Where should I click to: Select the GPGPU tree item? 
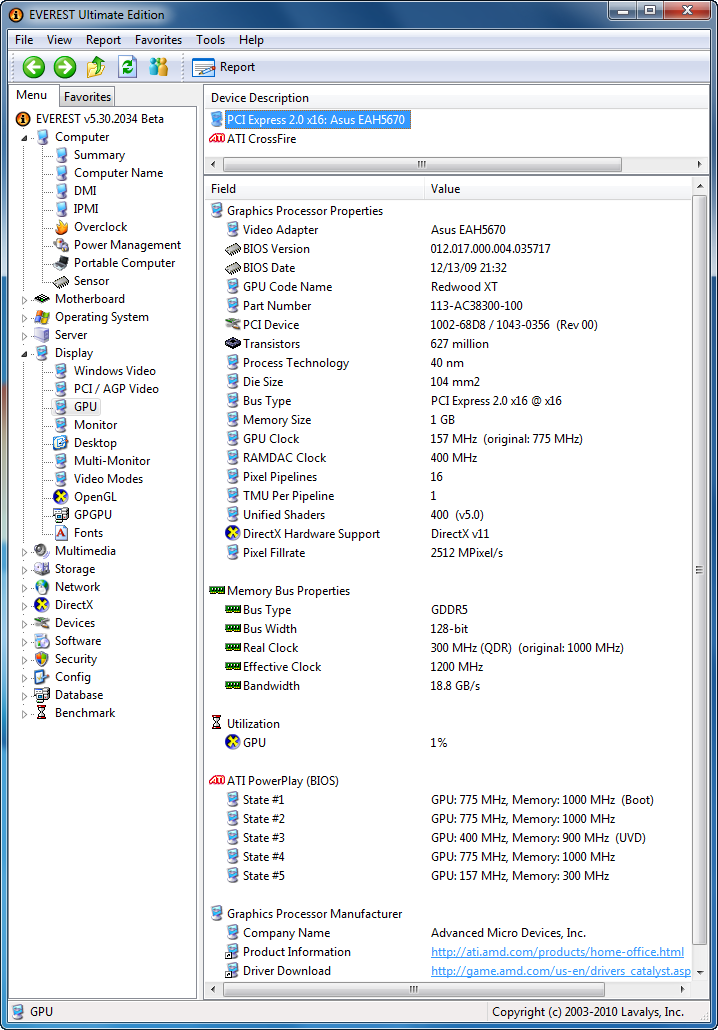click(x=93, y=515)
